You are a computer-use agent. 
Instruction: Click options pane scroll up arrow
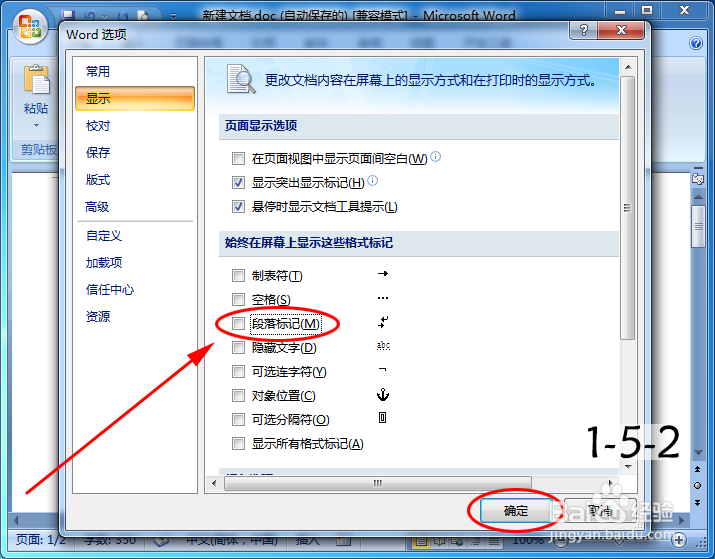[x=628, y=67]
